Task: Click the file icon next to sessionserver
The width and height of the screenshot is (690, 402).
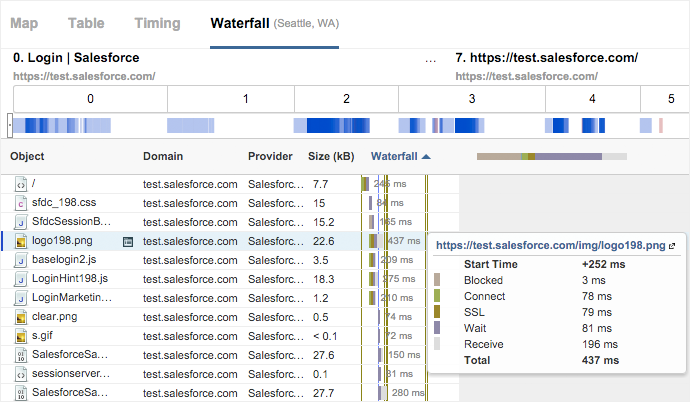Action: (x=20, y=374)
